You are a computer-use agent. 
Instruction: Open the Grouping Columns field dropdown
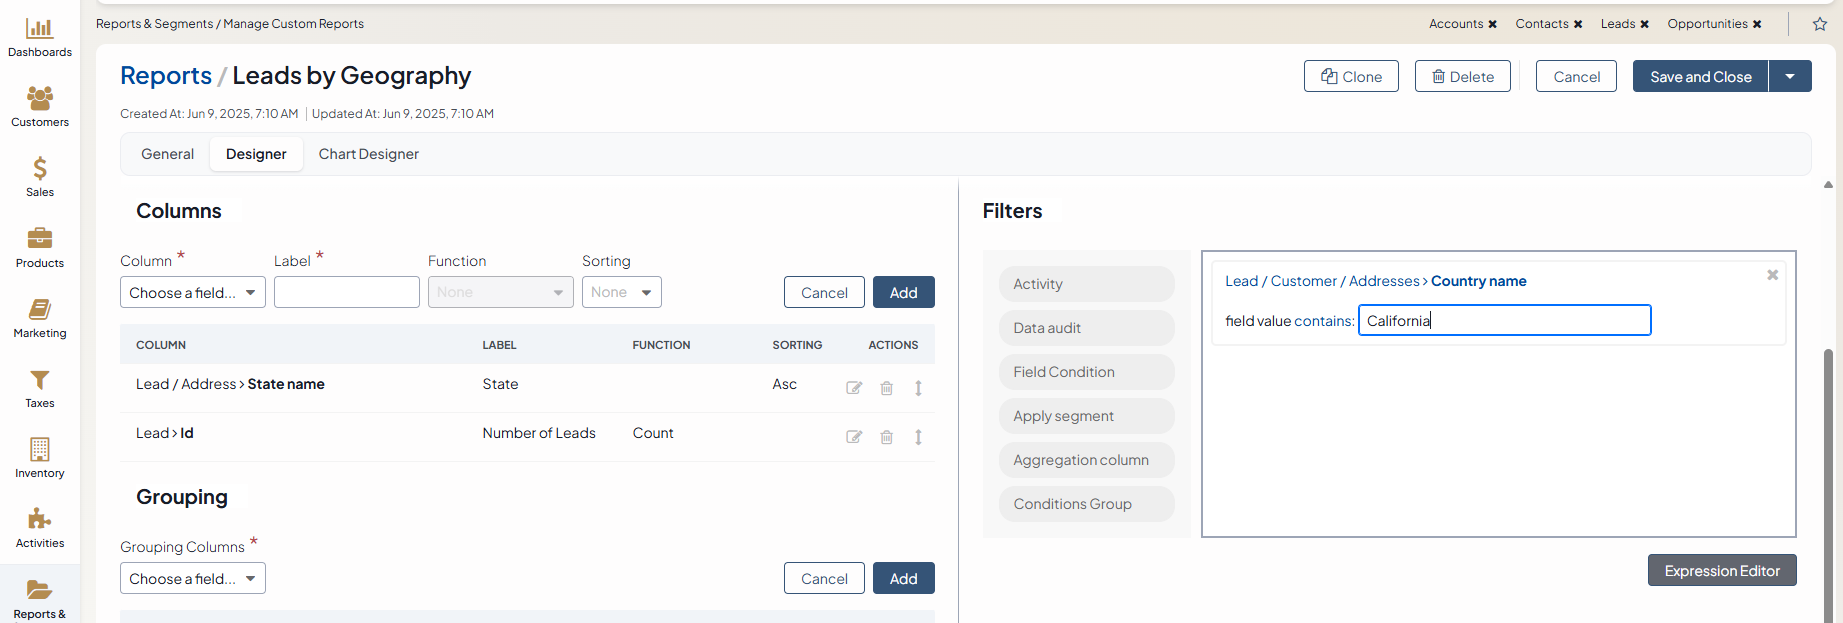pos(193,579)
